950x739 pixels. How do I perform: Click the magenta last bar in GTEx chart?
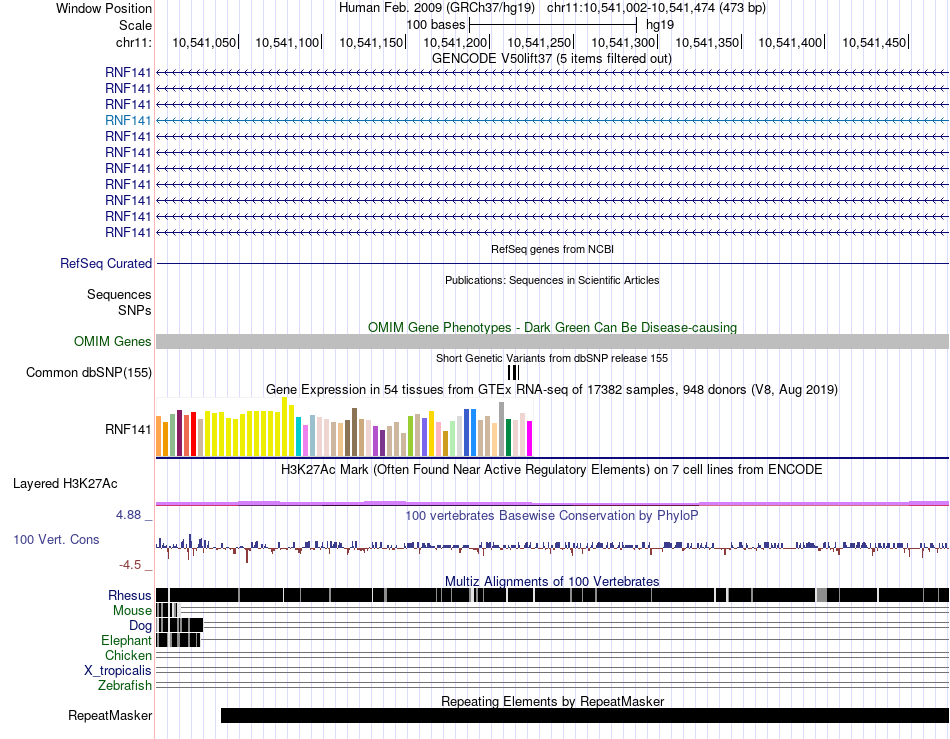[530, 439]
